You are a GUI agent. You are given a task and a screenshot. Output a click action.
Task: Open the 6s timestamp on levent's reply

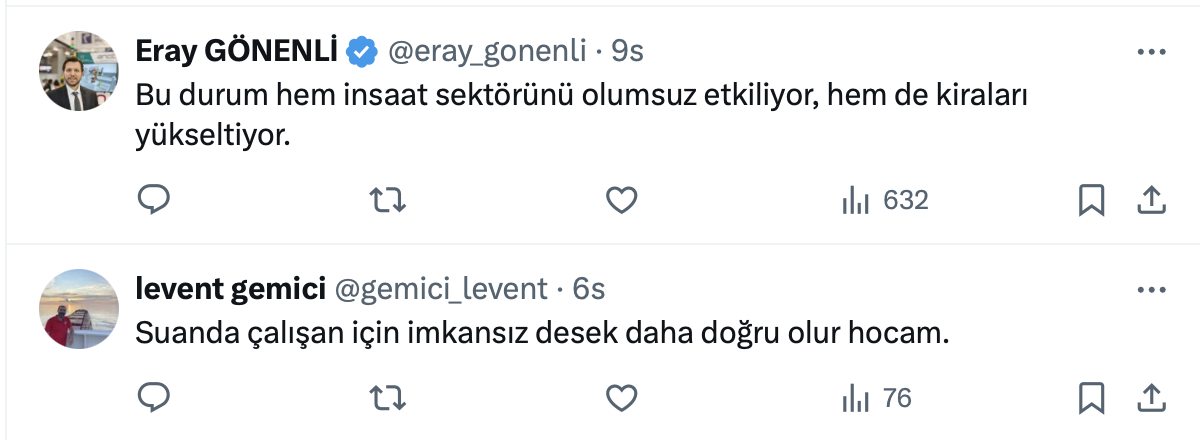point(589,289)
